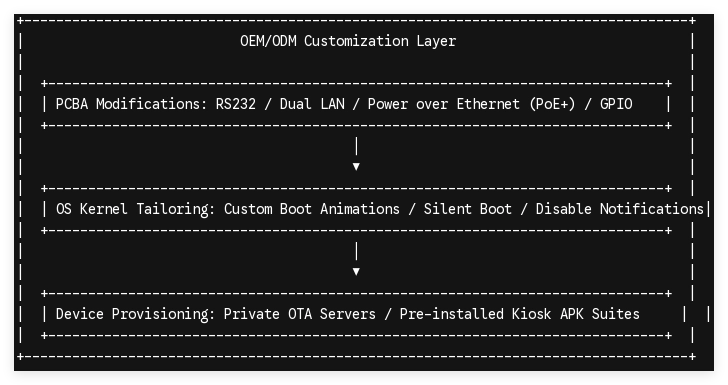
Task: Click the GPIO label
Action: click(616, 104)
